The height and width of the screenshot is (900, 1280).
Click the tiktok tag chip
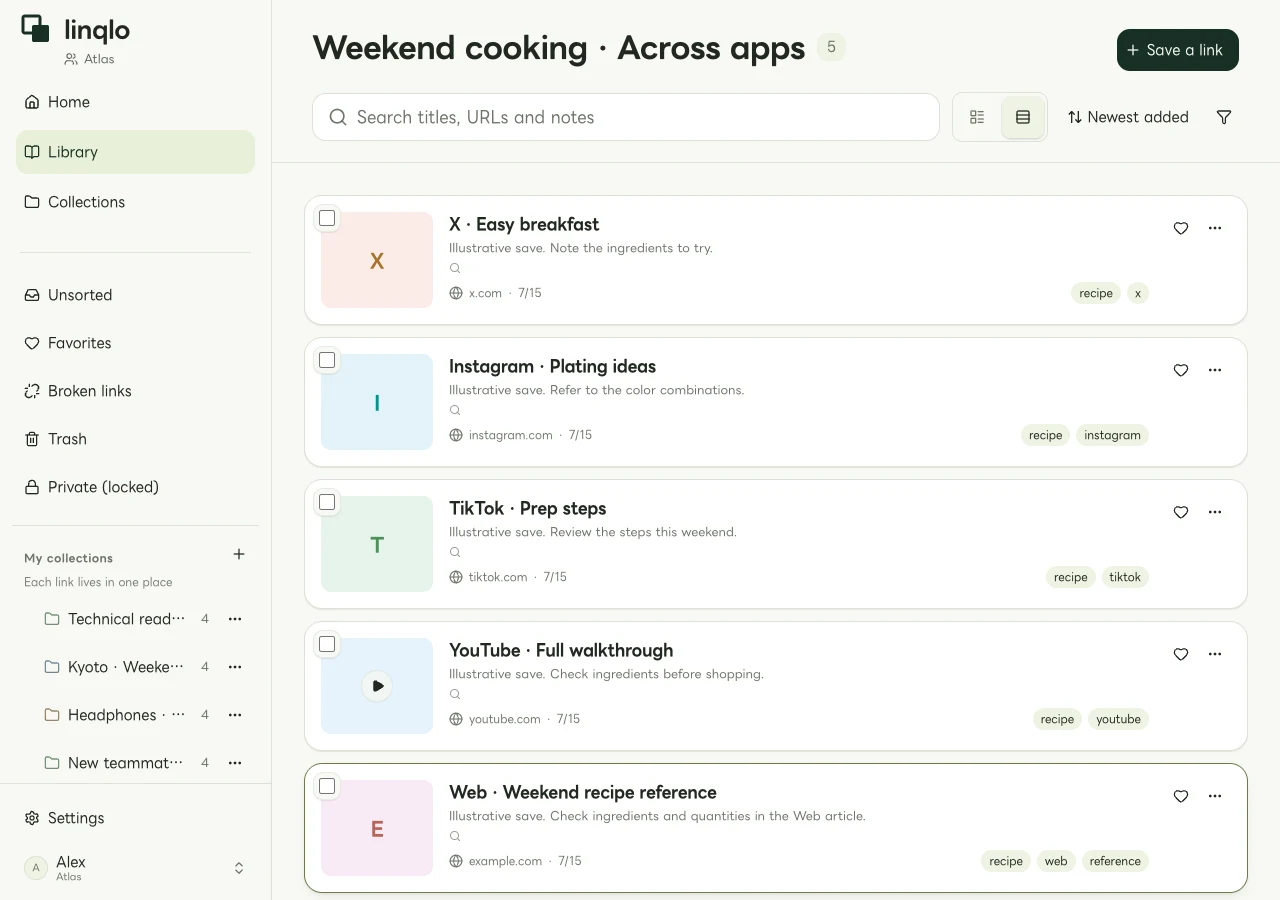(x=1125, y=577)
